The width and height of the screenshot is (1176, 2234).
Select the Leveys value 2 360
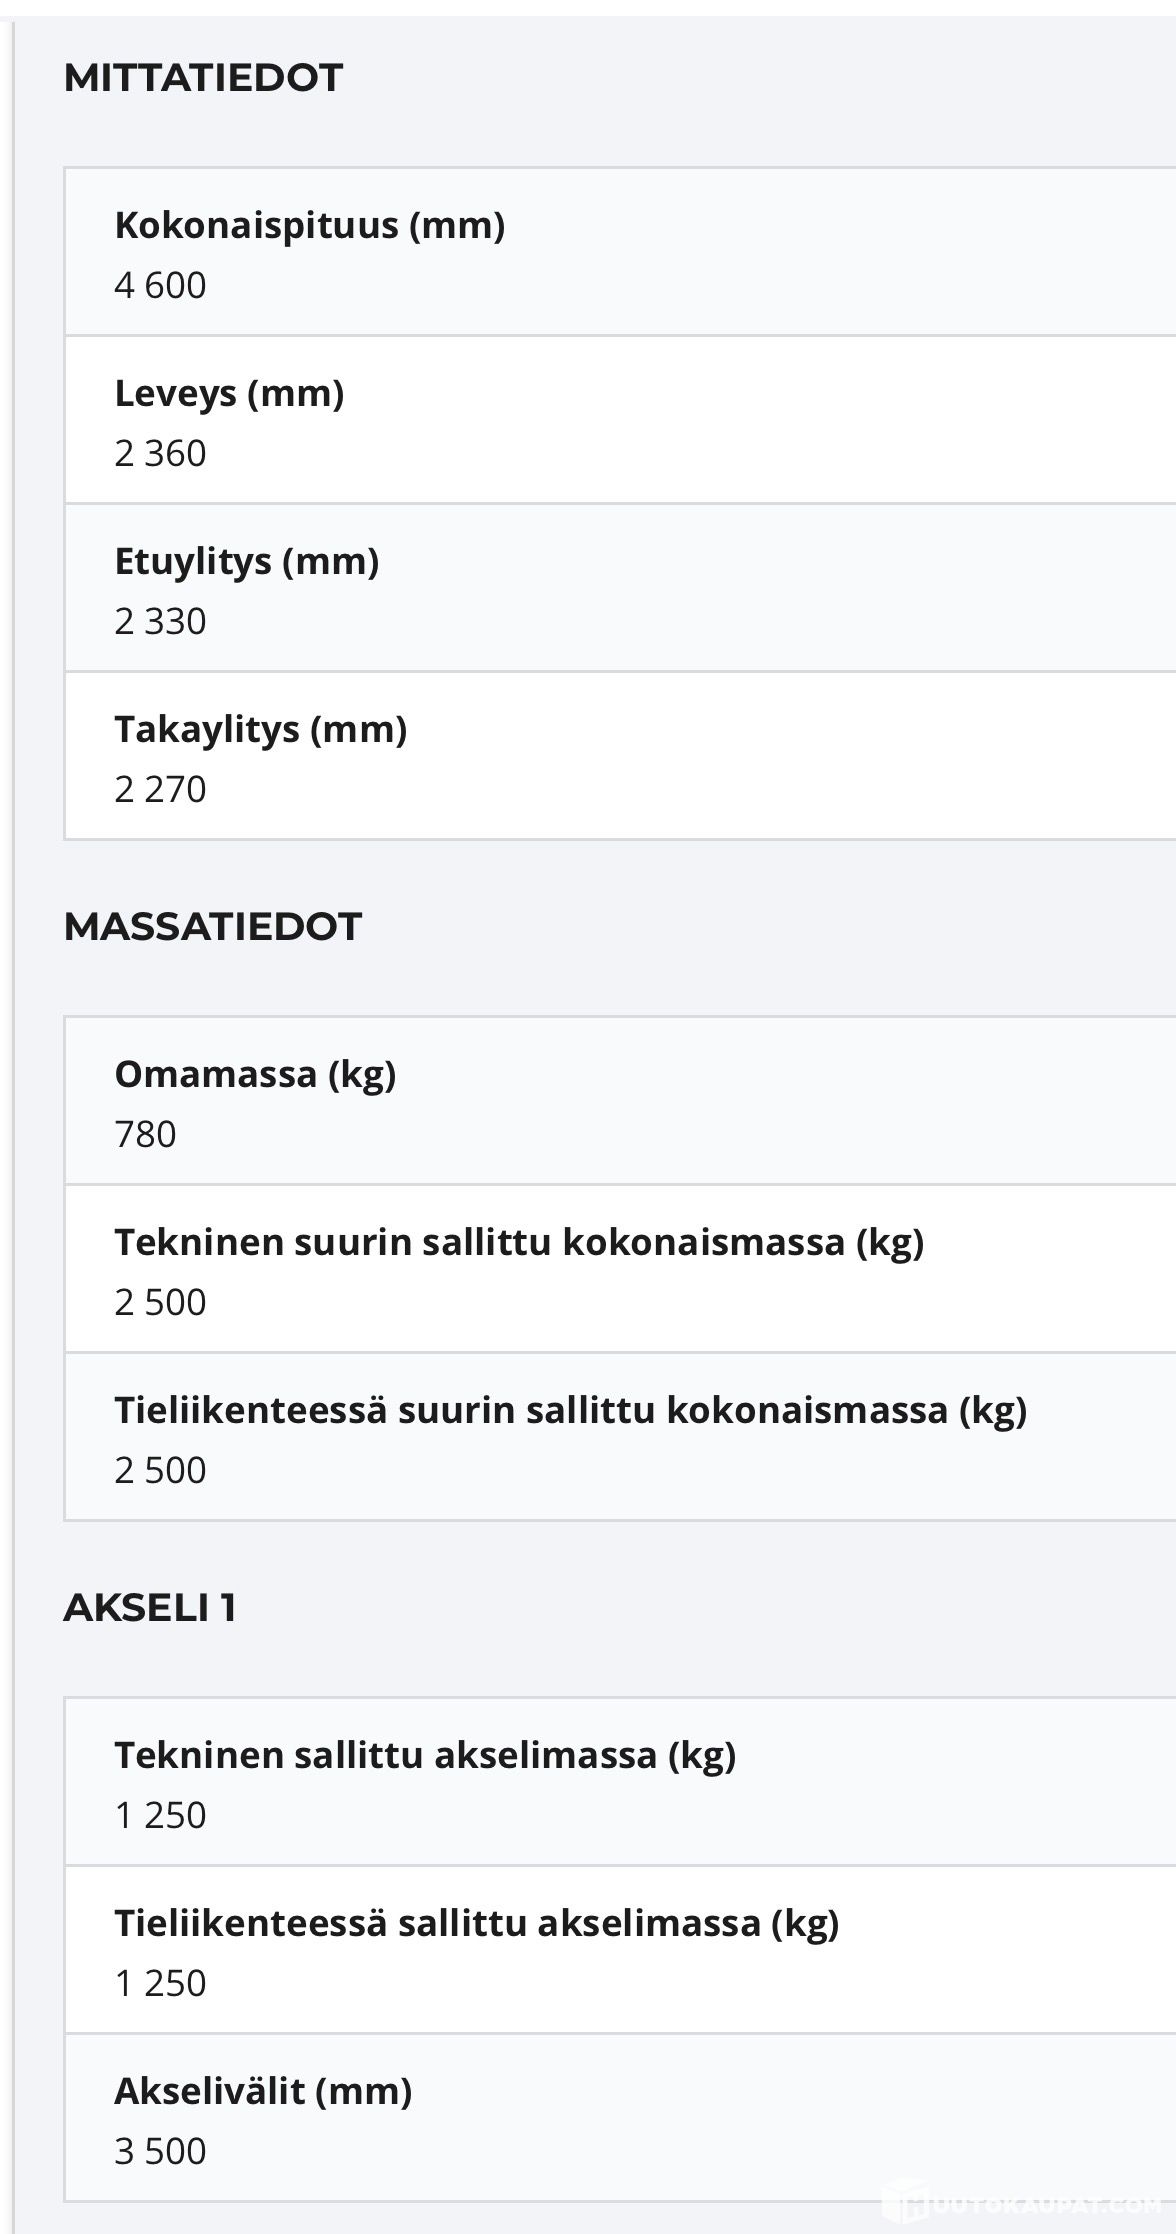(x=160, y=454)
